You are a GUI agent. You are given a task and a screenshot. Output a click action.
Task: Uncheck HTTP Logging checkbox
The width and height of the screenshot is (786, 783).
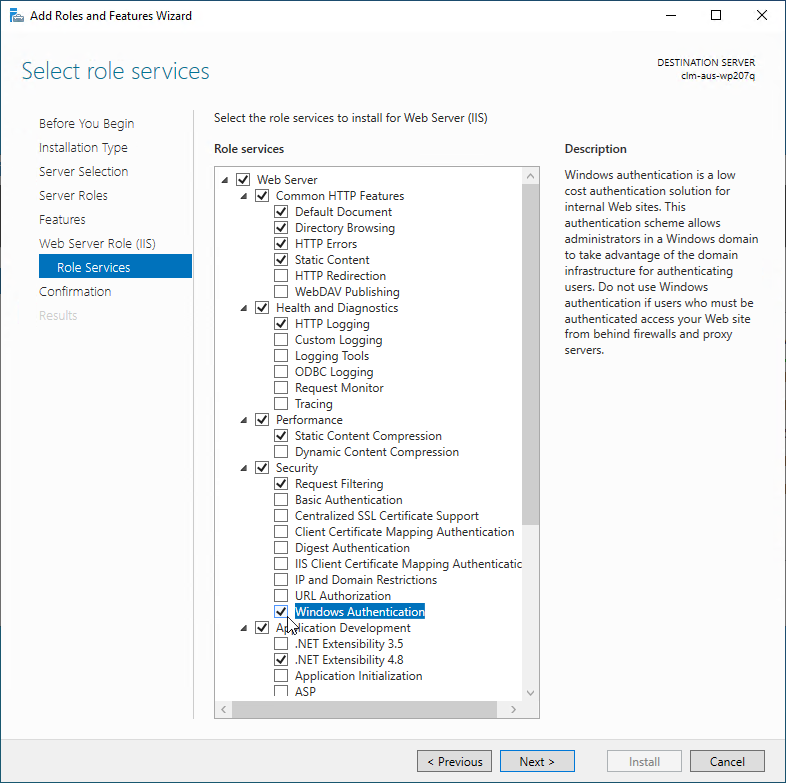tap(281, 324)
